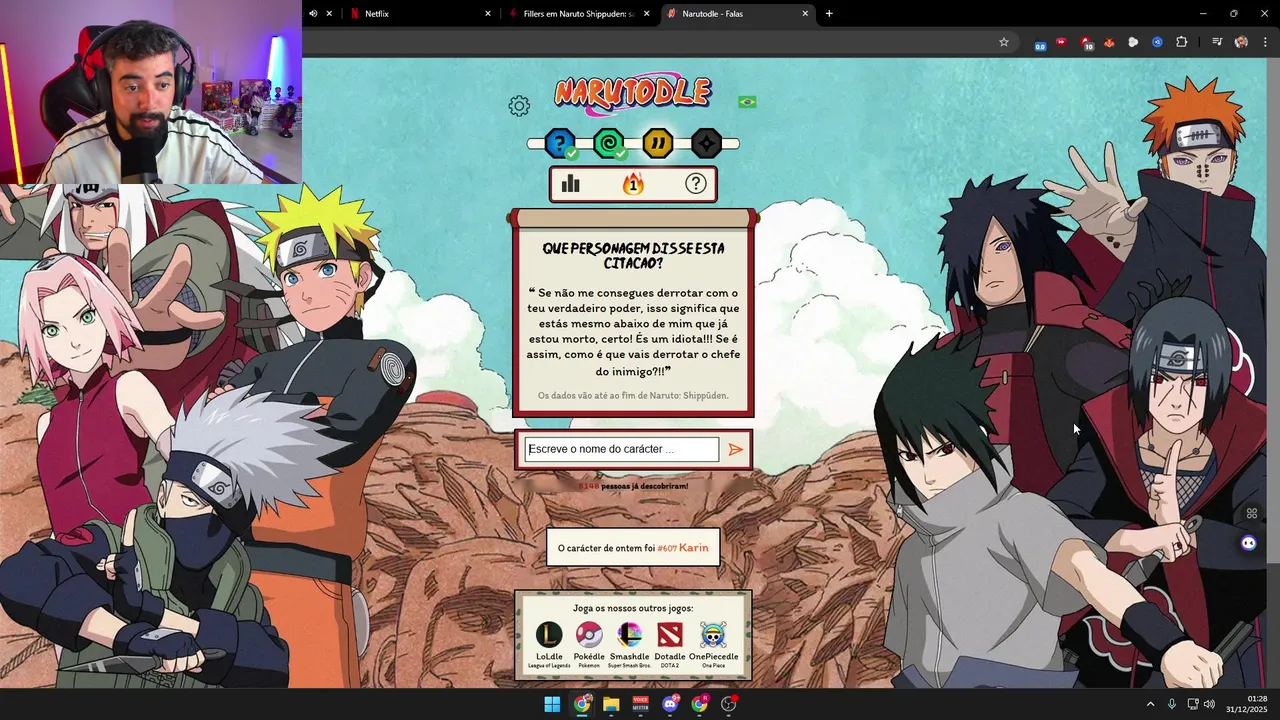The image size is (1280, 720).
Task: Open the media controls playlist icon
Action: tap(1217, 42)
